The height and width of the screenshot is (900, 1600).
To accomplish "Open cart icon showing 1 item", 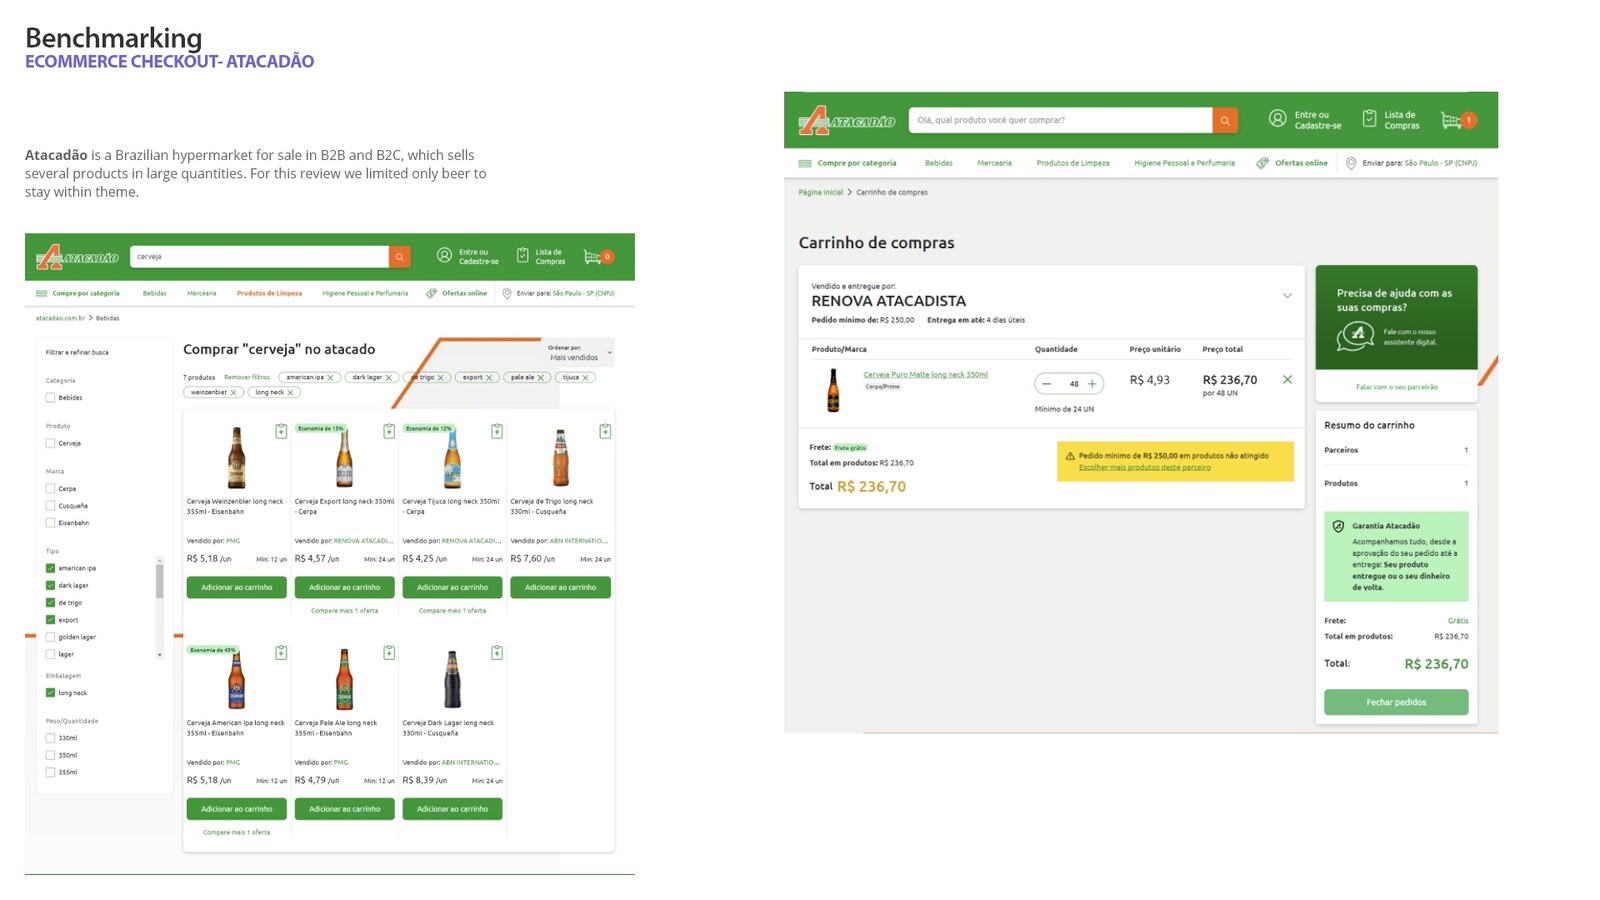I will tap(1458, 120).
